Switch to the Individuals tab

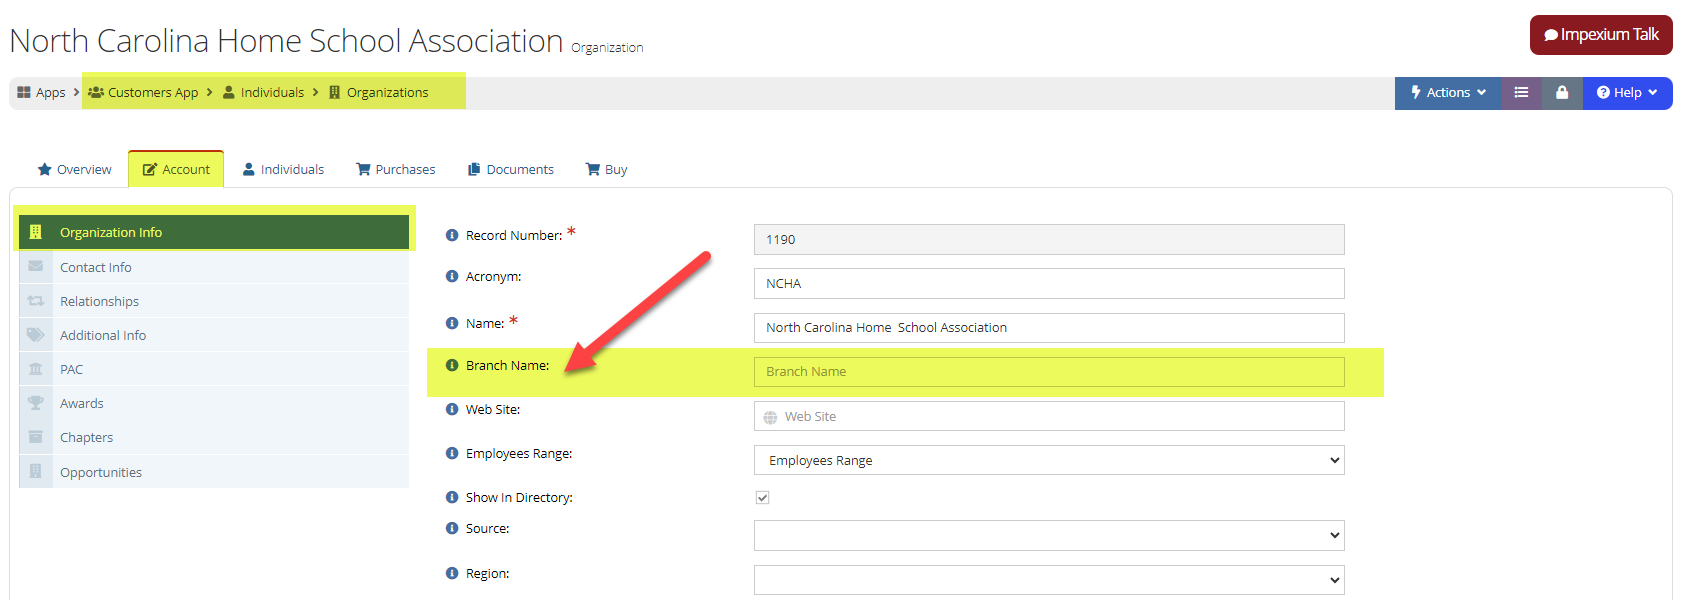coord(283,169)
